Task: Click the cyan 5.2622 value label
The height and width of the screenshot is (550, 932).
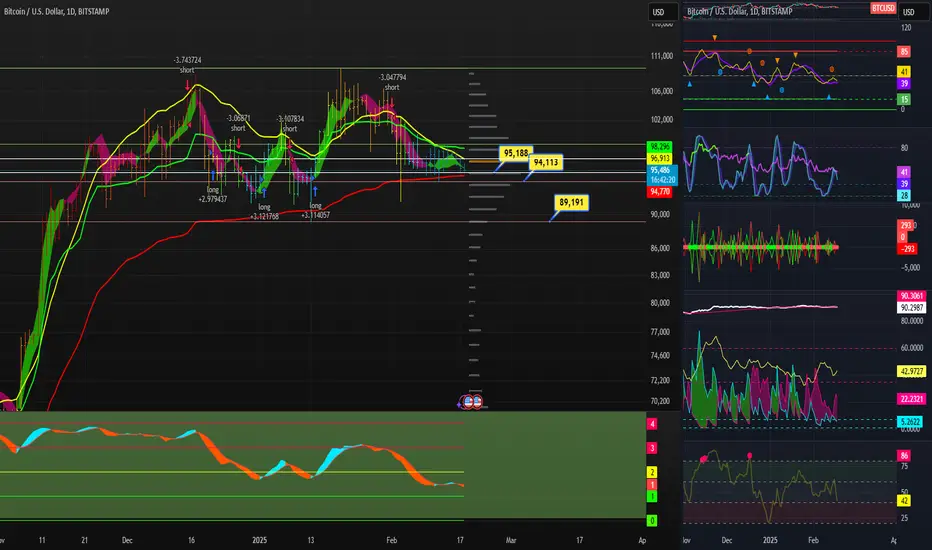Action: 910,422
